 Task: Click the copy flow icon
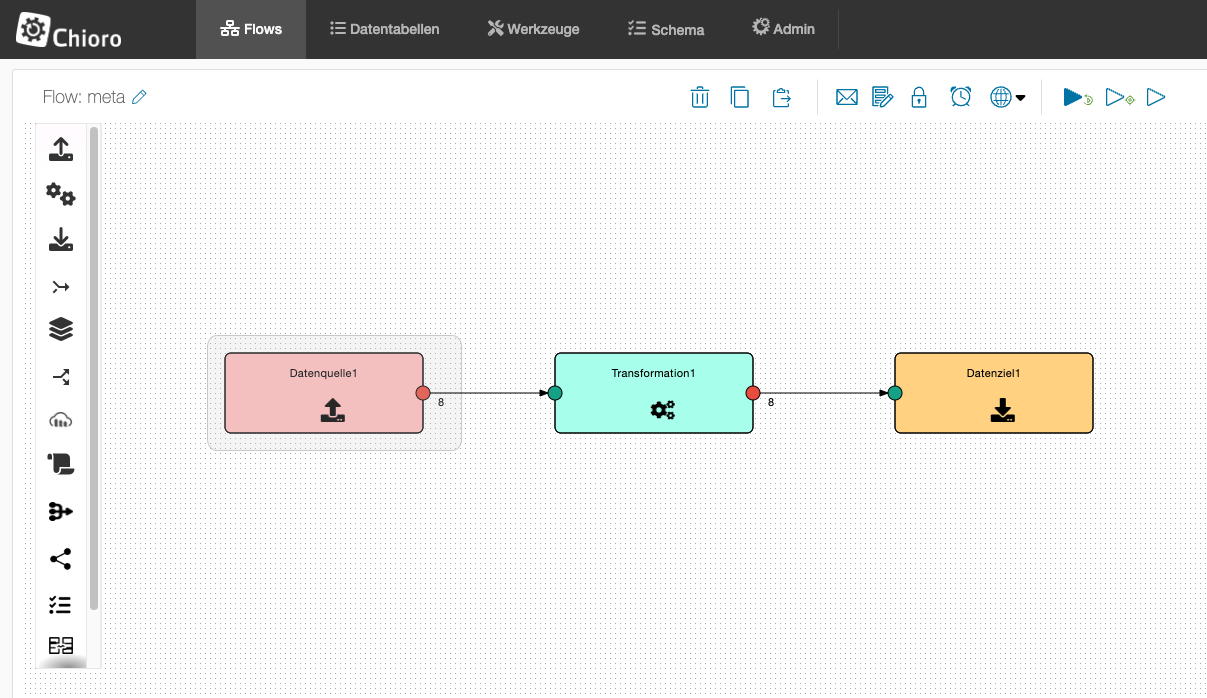click(x=740, y=97)
